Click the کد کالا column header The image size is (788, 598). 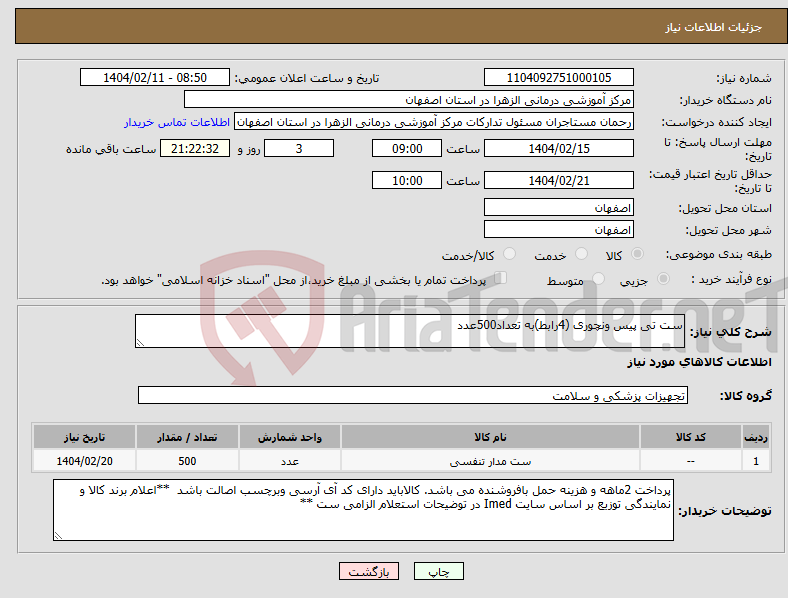(691, 437)
